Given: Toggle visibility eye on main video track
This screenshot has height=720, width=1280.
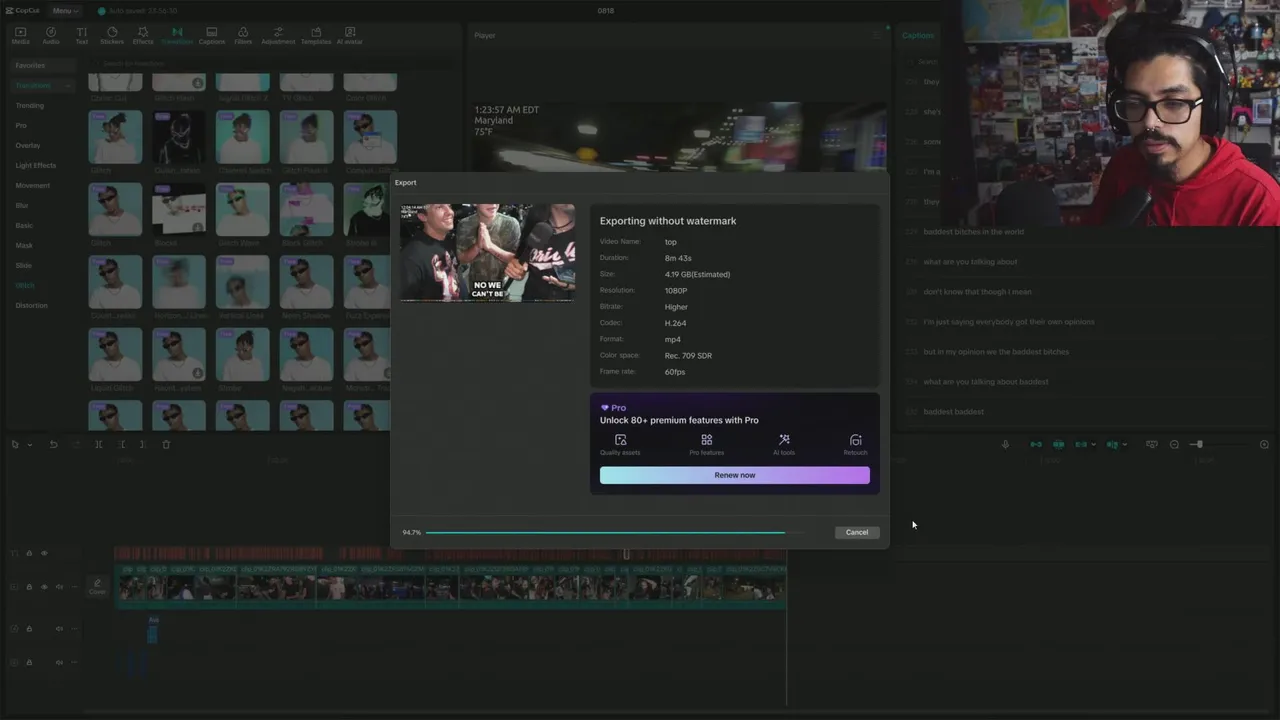Looking at the screenshot, I should tap(44, 587).
